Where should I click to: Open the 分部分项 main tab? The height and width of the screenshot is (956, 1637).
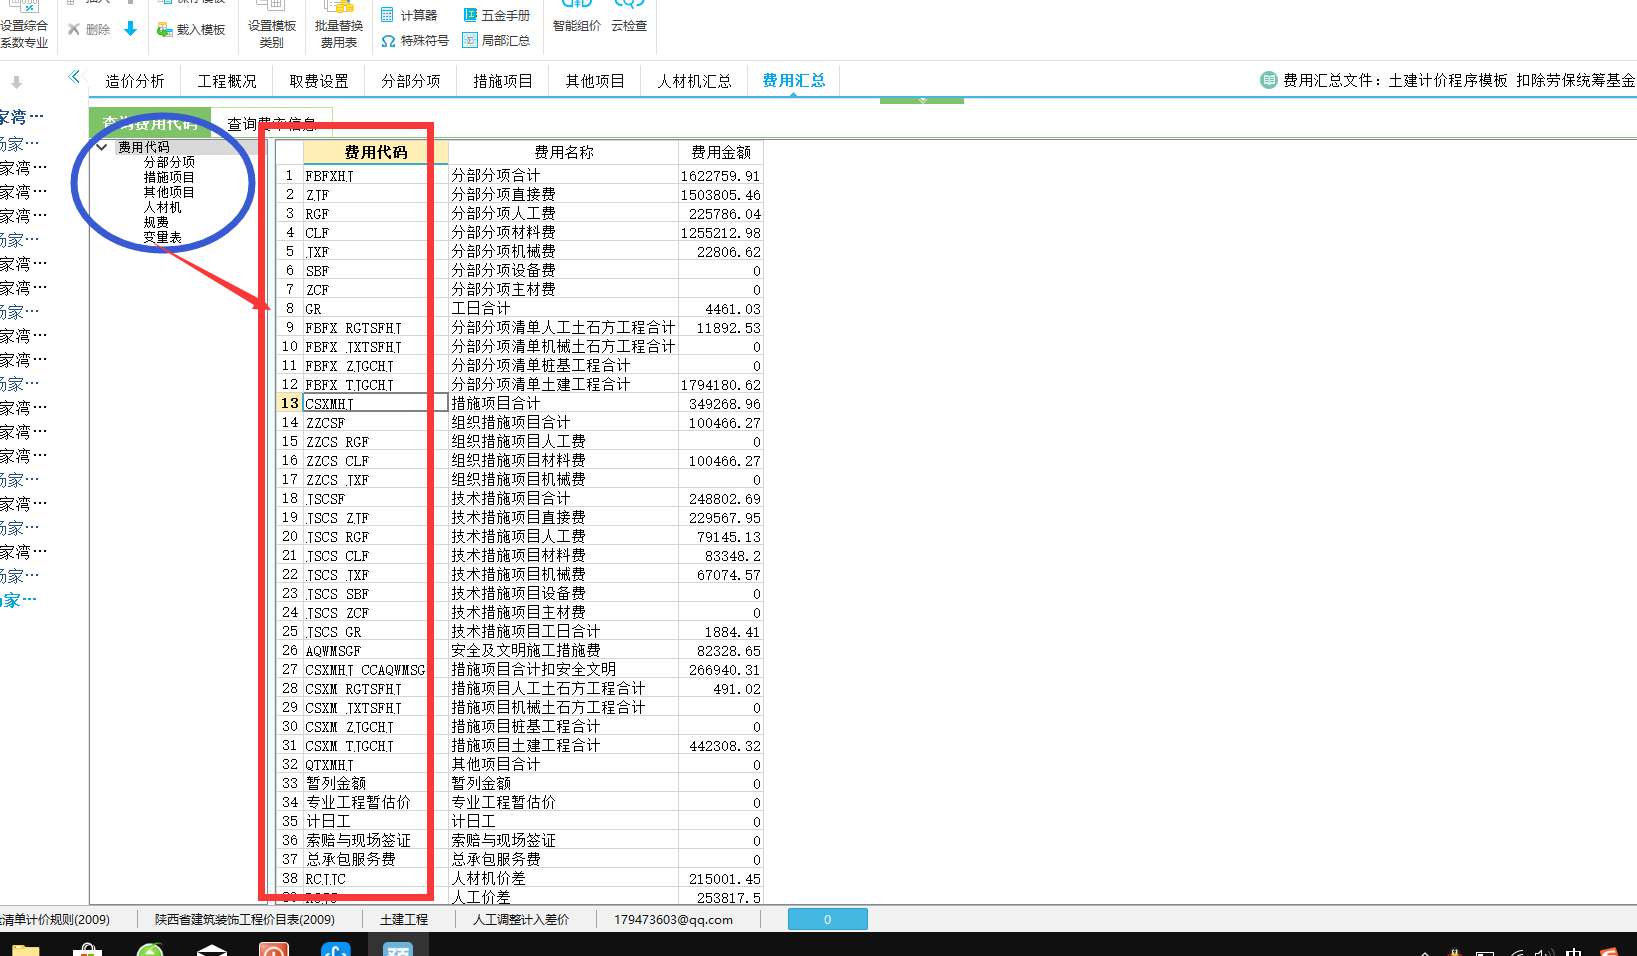tap(411, 81)
